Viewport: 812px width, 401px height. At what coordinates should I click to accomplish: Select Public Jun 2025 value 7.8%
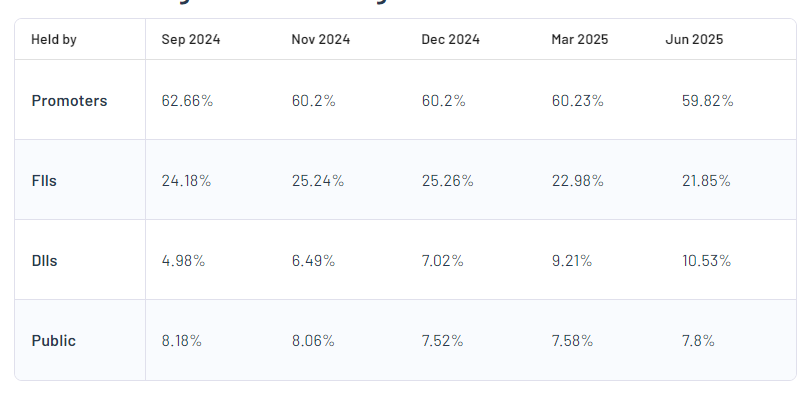698,341
